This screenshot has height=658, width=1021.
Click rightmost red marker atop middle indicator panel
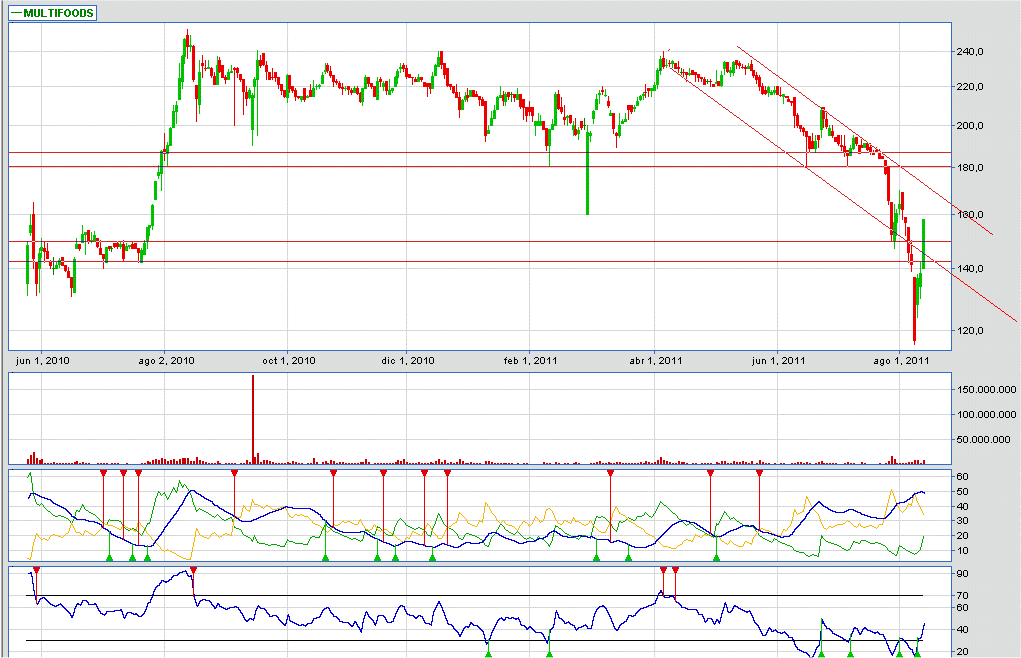[x=760, y=472]
